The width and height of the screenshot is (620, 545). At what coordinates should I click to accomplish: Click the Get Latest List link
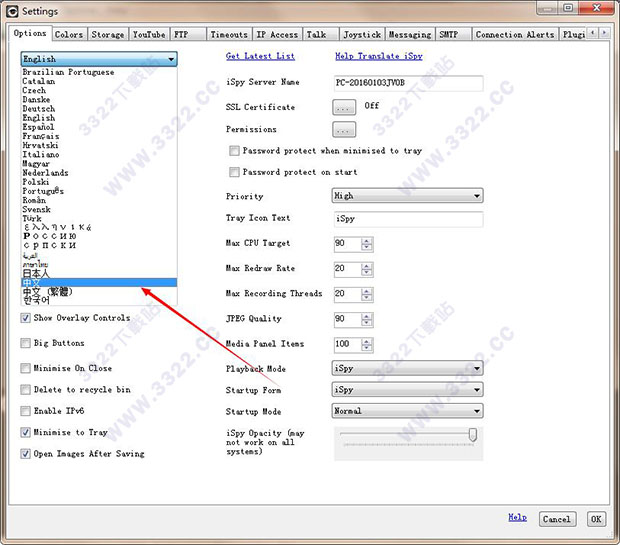[x=260, y=56]
